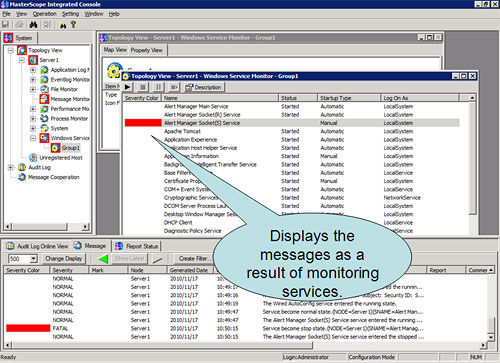Pause the service with the pause button
Screen dimensions: 500x363
(158, 87)
